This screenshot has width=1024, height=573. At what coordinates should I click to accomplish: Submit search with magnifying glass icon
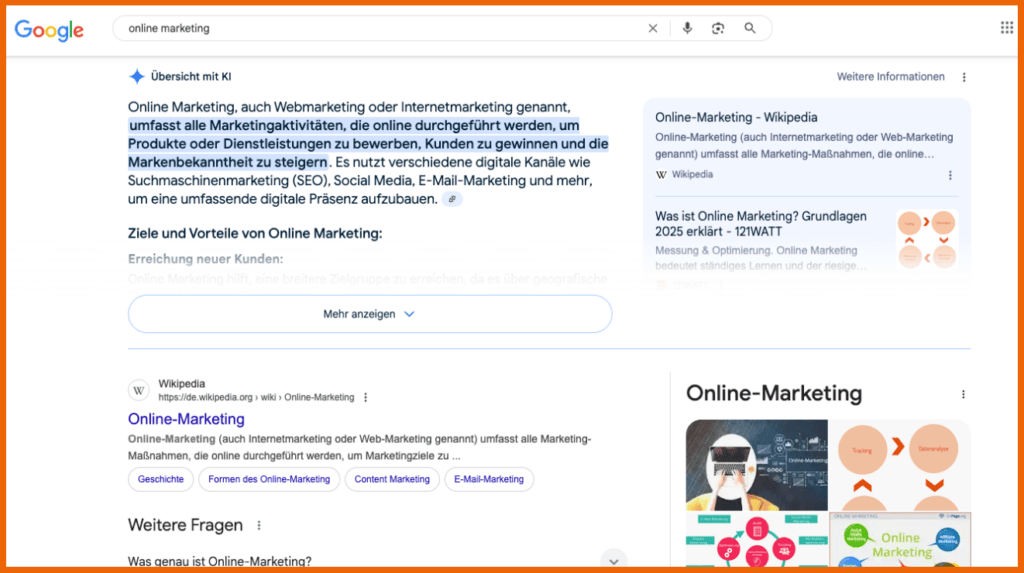point(750,28)
